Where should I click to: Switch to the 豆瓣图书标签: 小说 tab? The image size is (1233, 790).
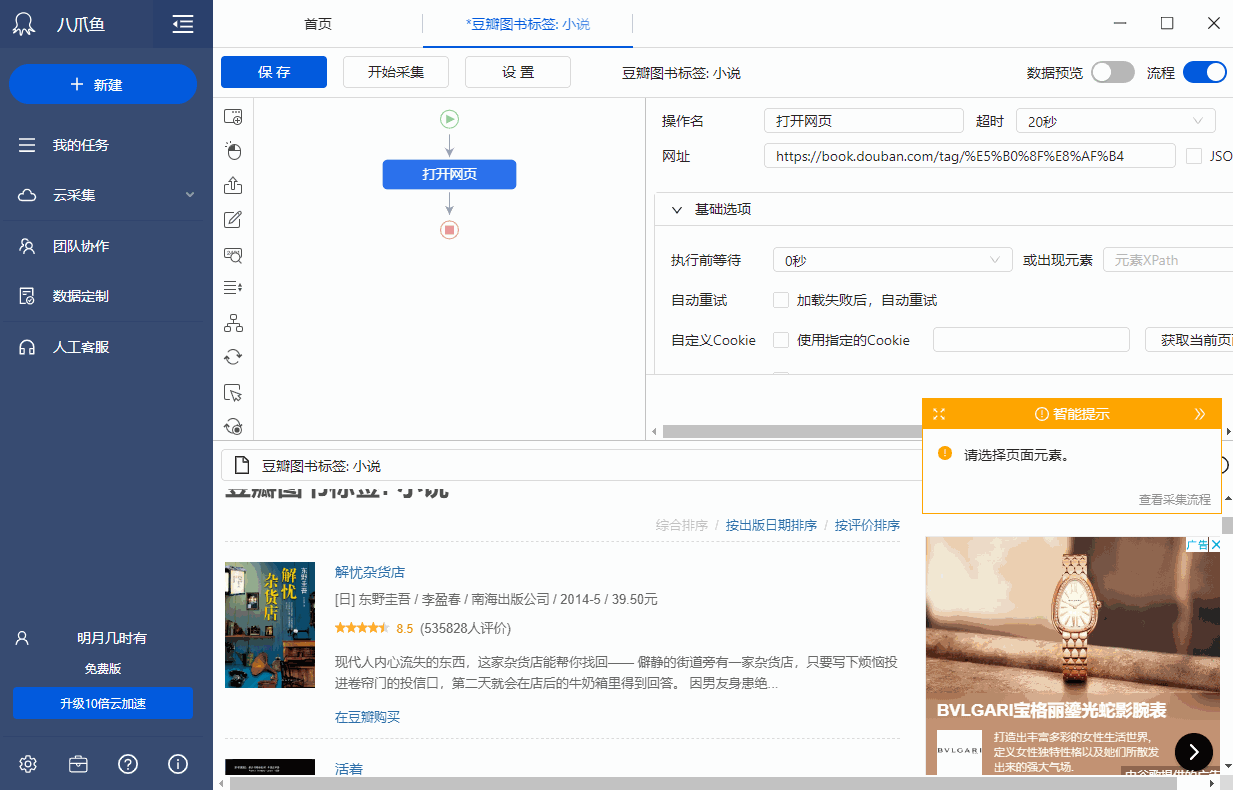coord(528,24)
